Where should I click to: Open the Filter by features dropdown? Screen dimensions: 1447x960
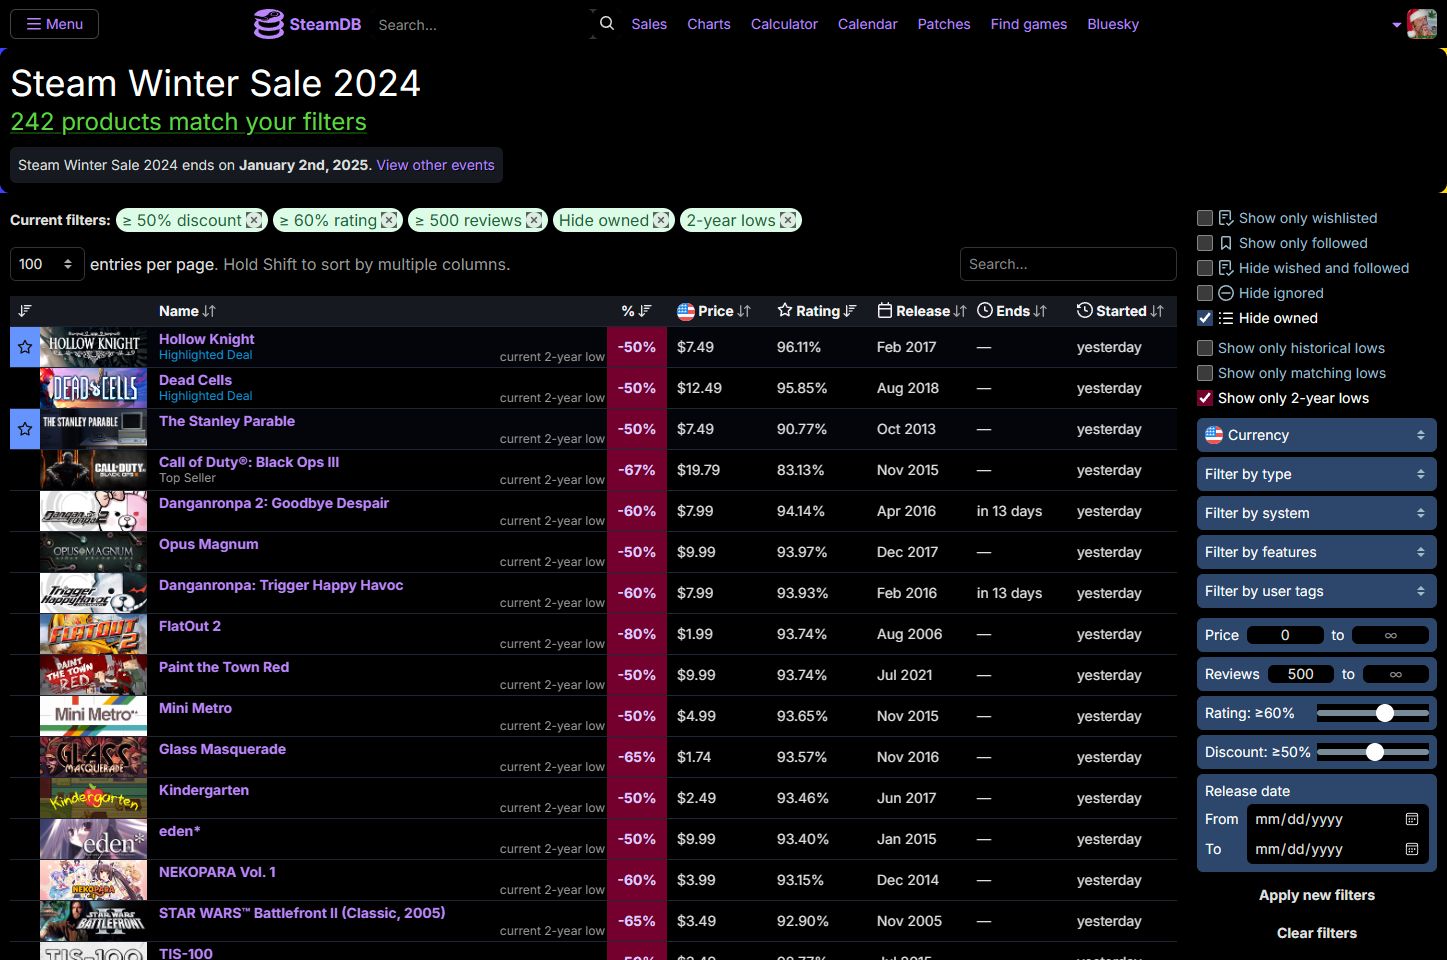1316,552
